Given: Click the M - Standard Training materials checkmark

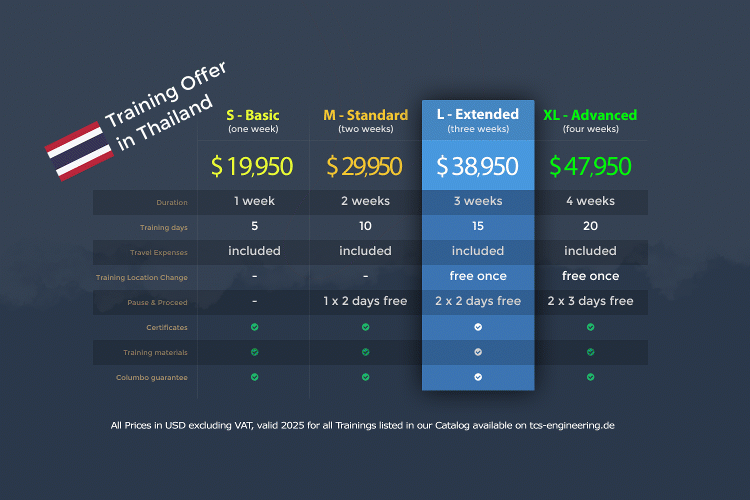Looking at the screenshot, I should click(x=365, y=352).
